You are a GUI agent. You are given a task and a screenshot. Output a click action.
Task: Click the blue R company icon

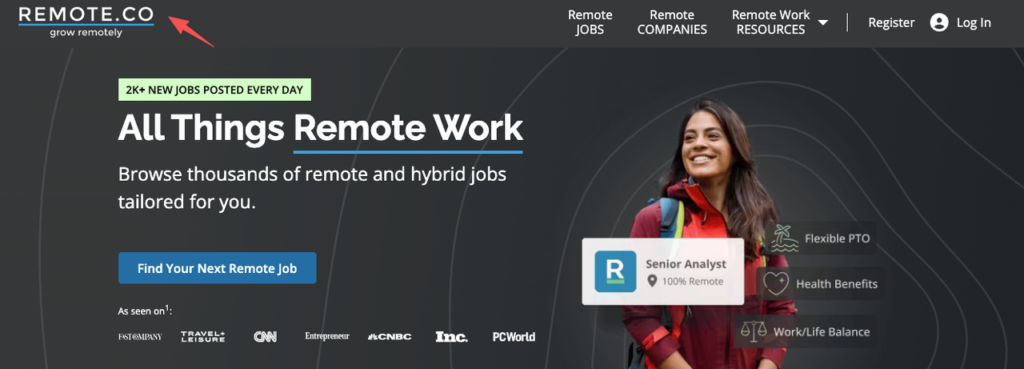(615, 271)
